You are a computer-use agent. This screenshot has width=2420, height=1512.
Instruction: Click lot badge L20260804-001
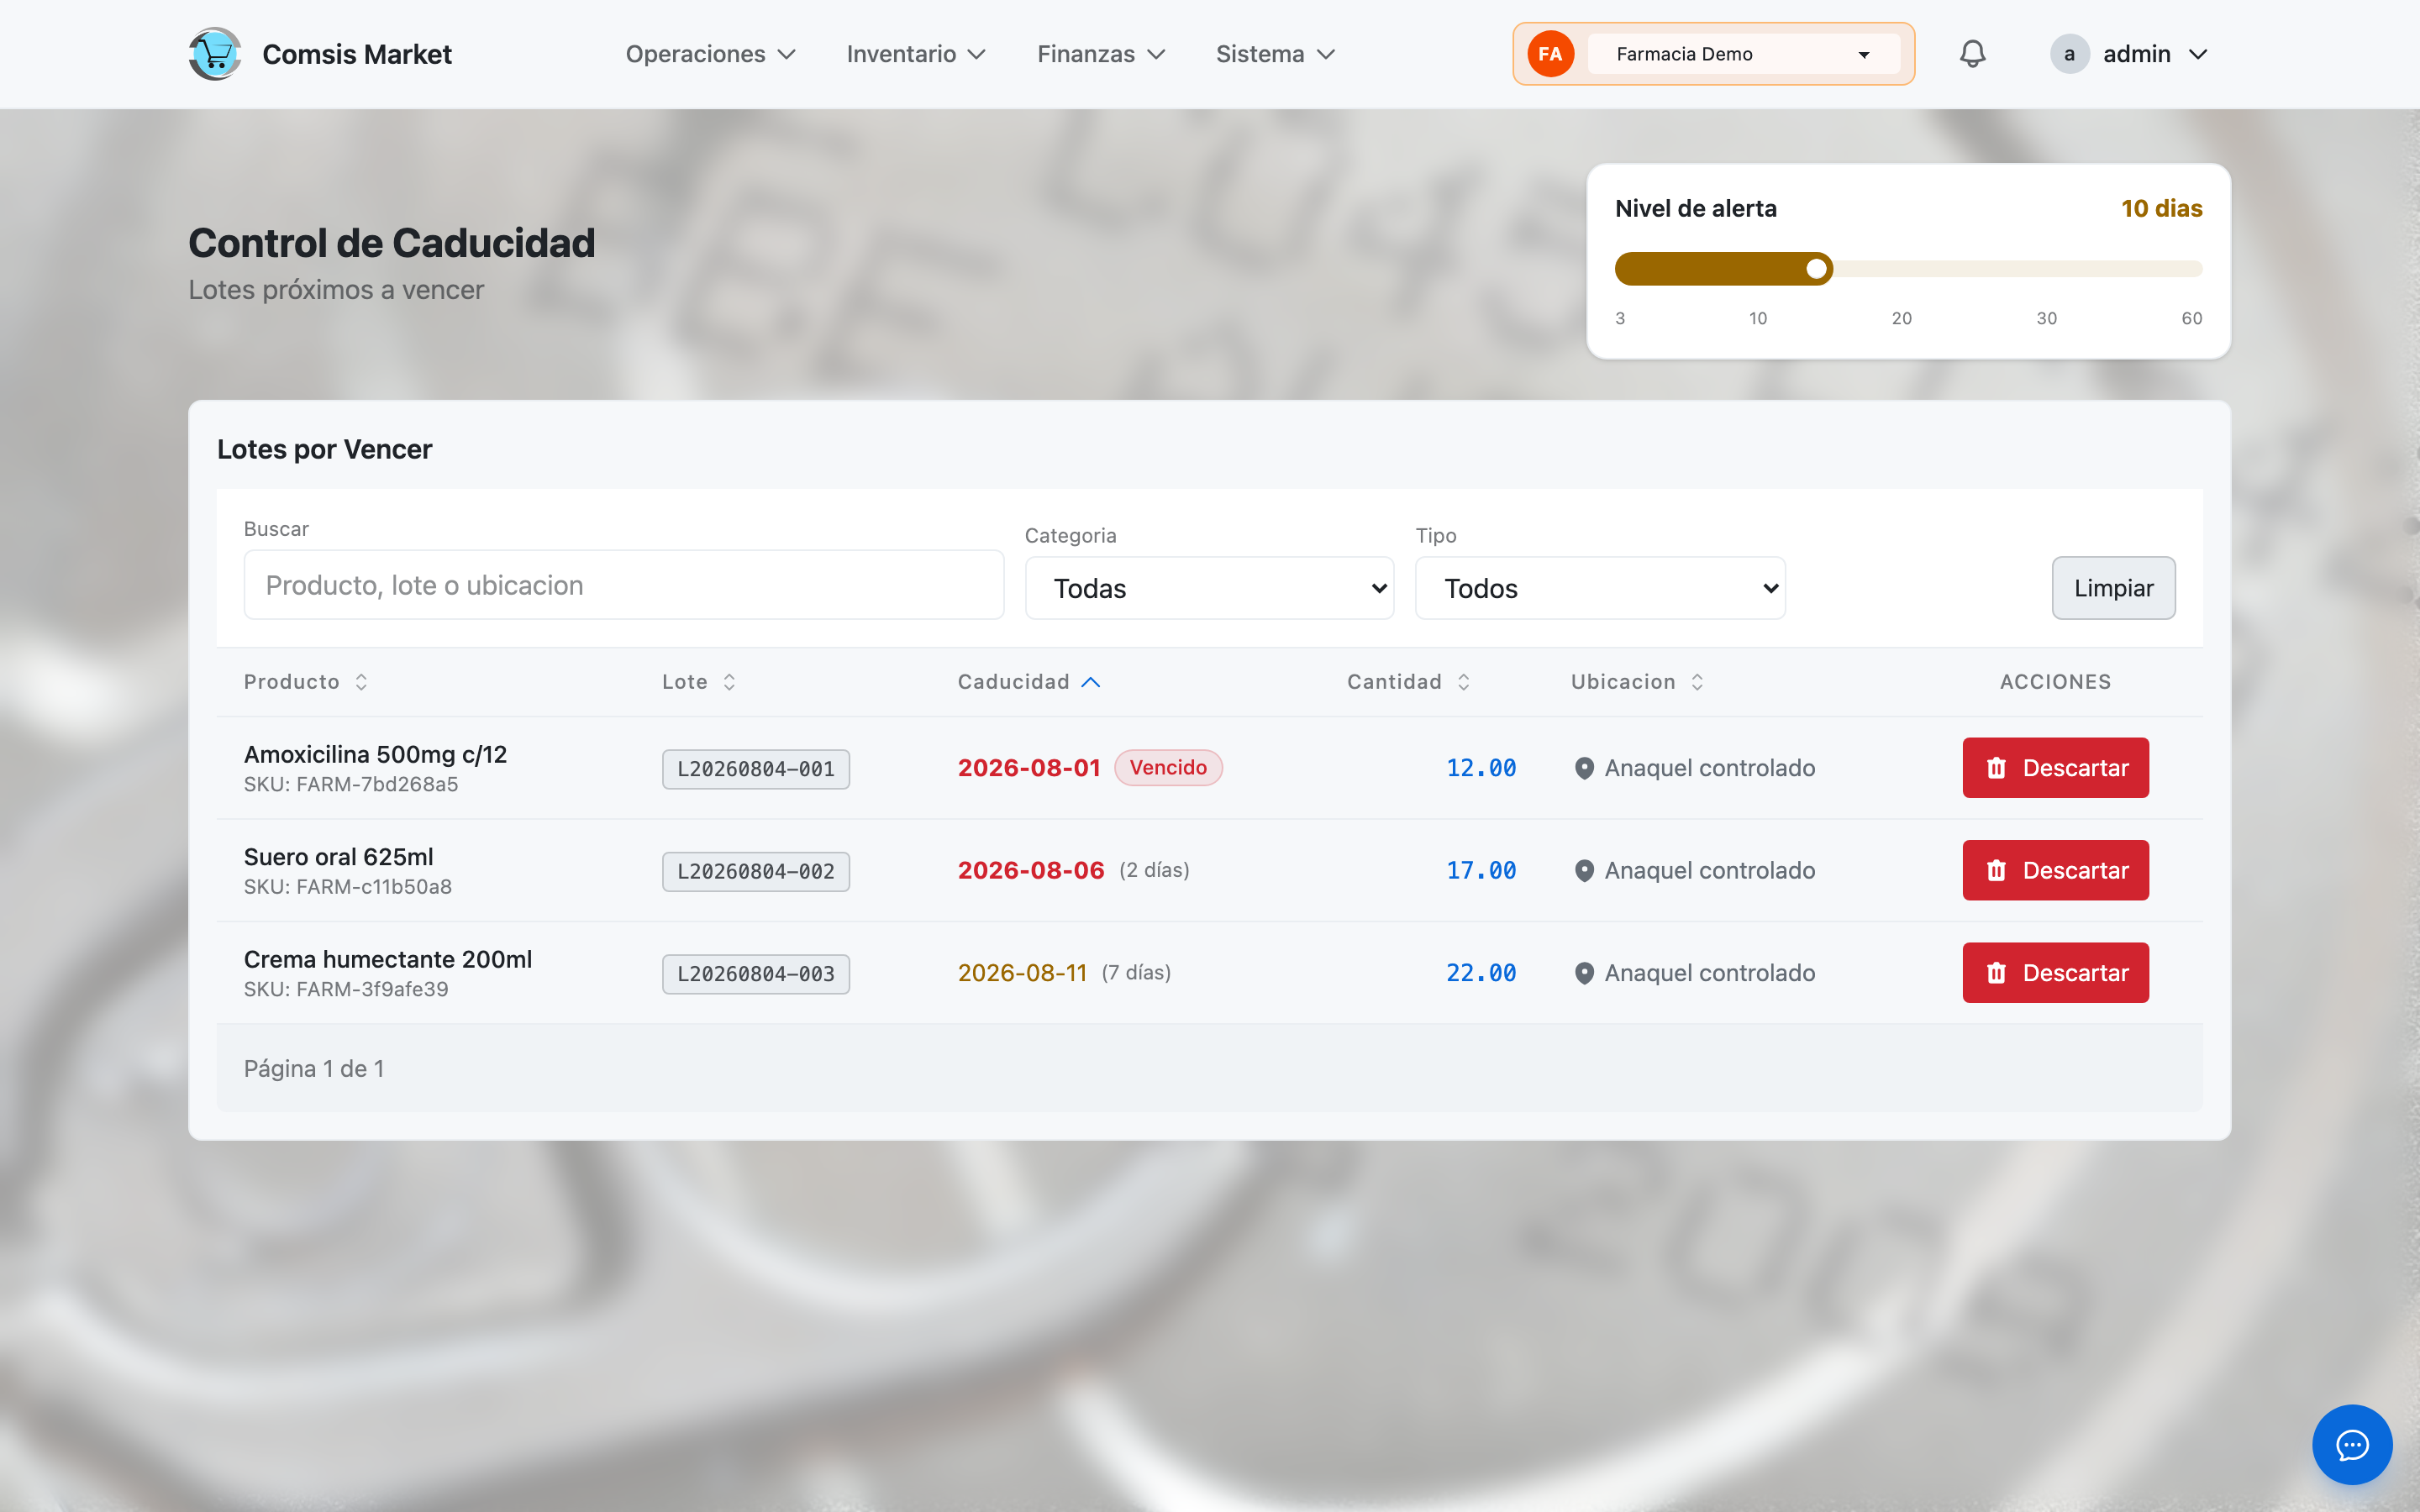(x=756, y=769)
